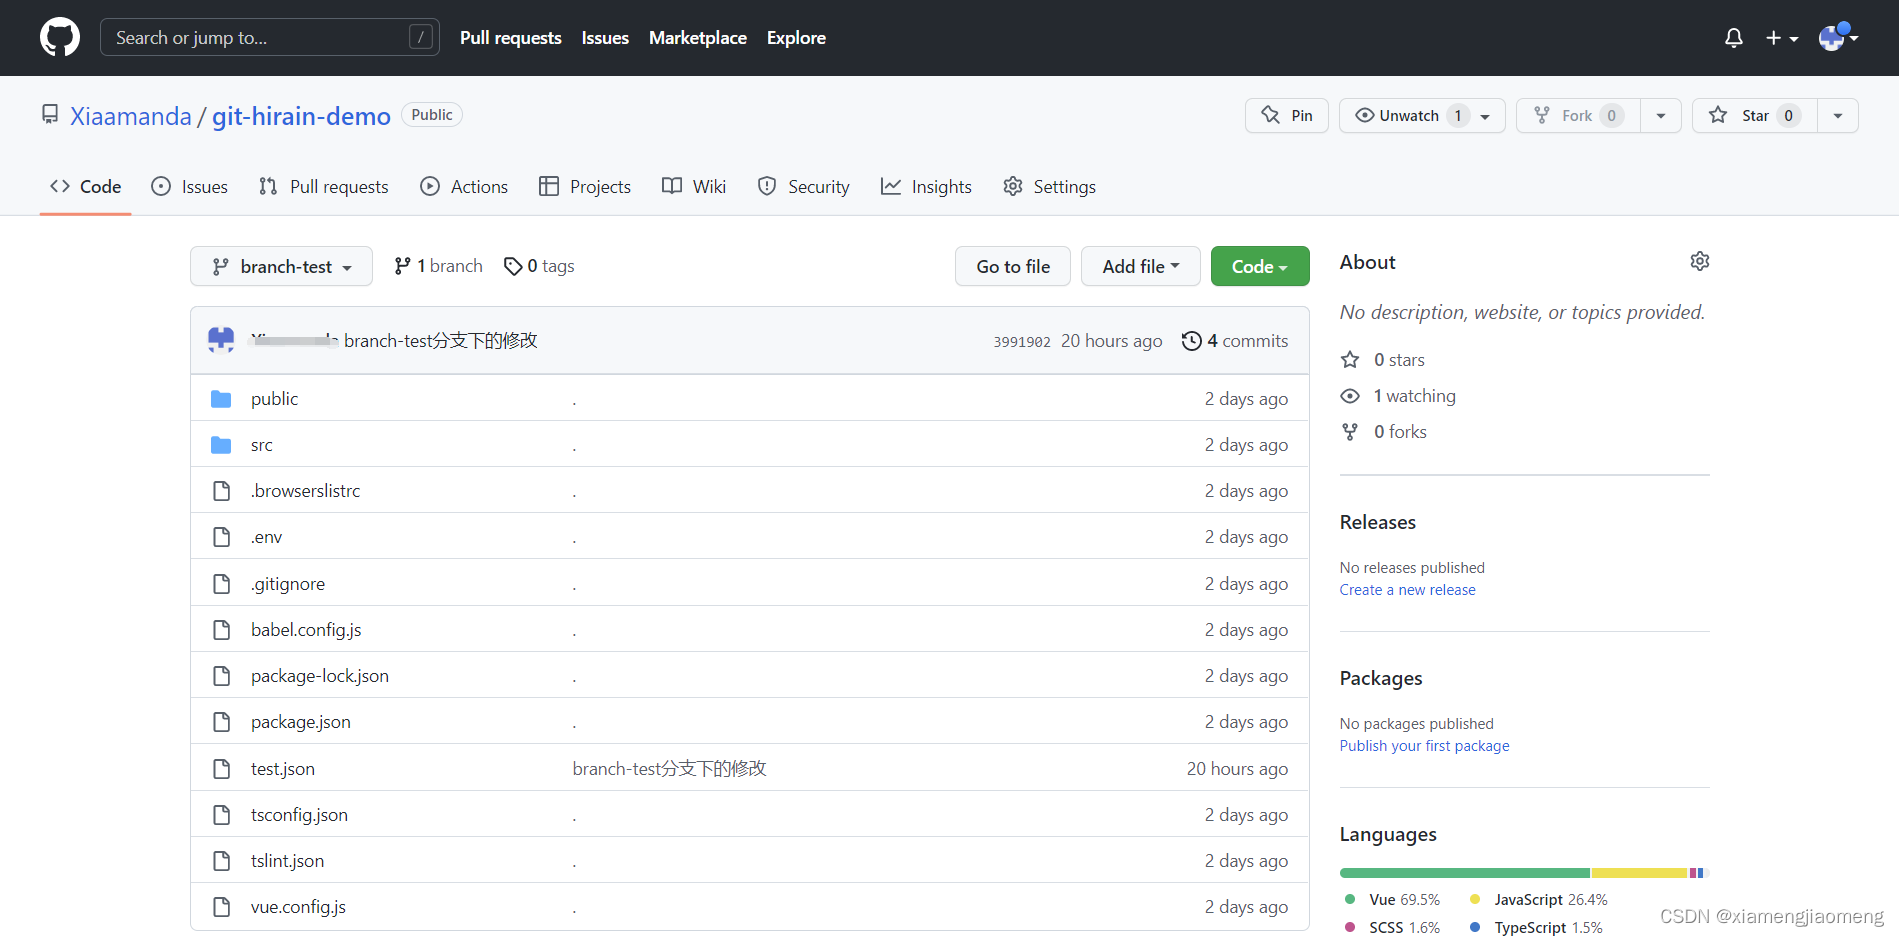1899x936 pixels.
Task: Open the test.json row commit message
Action: (x=670, y=769)
